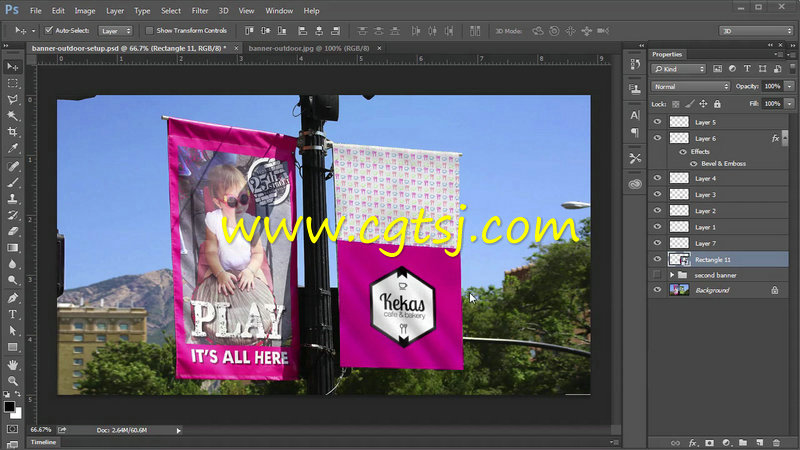Hide the Background layer

657,290
